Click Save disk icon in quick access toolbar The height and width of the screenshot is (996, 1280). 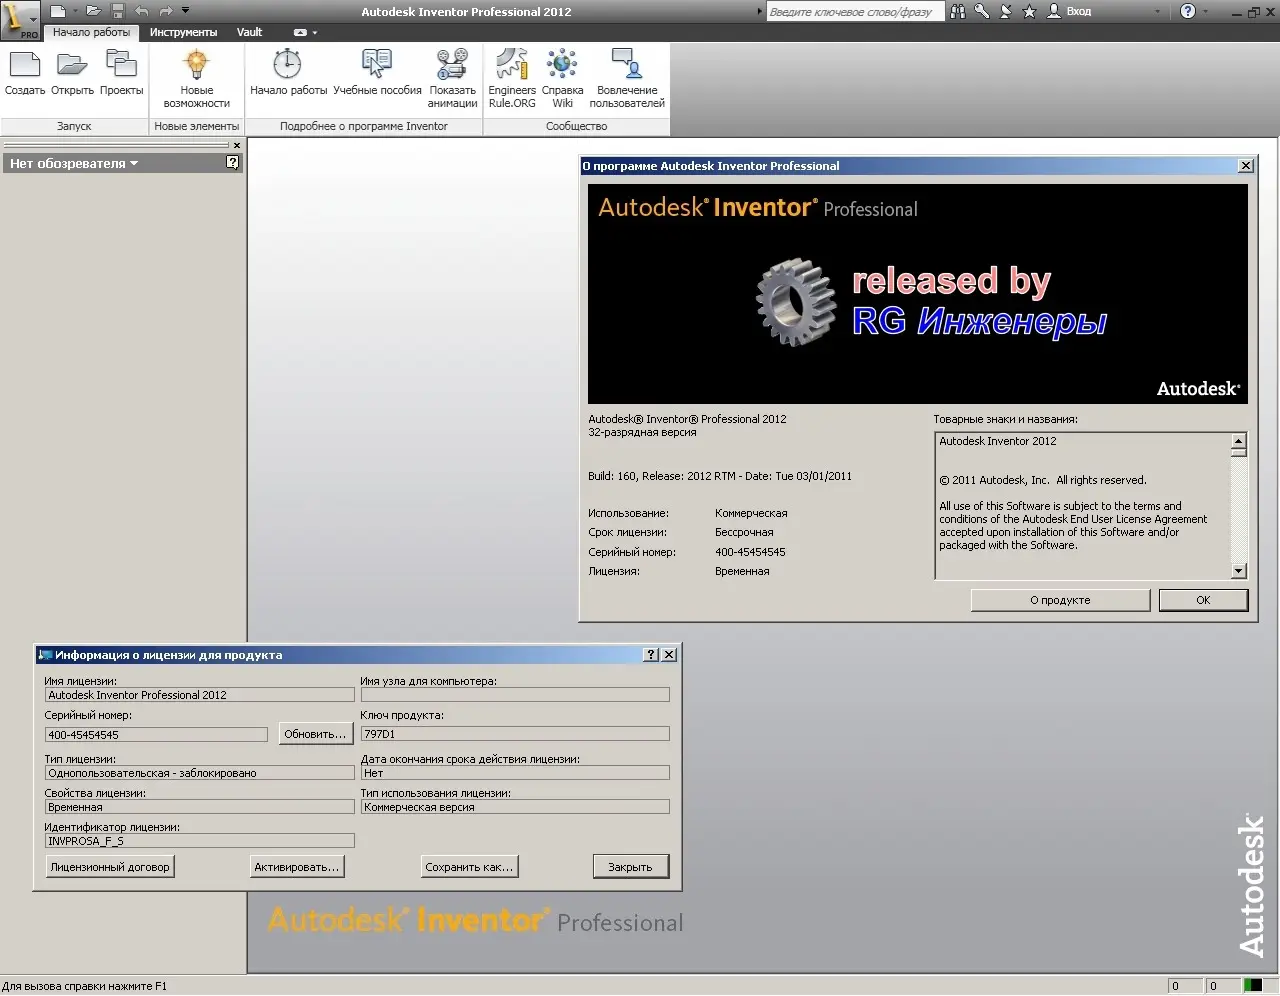tap(117, 11)
